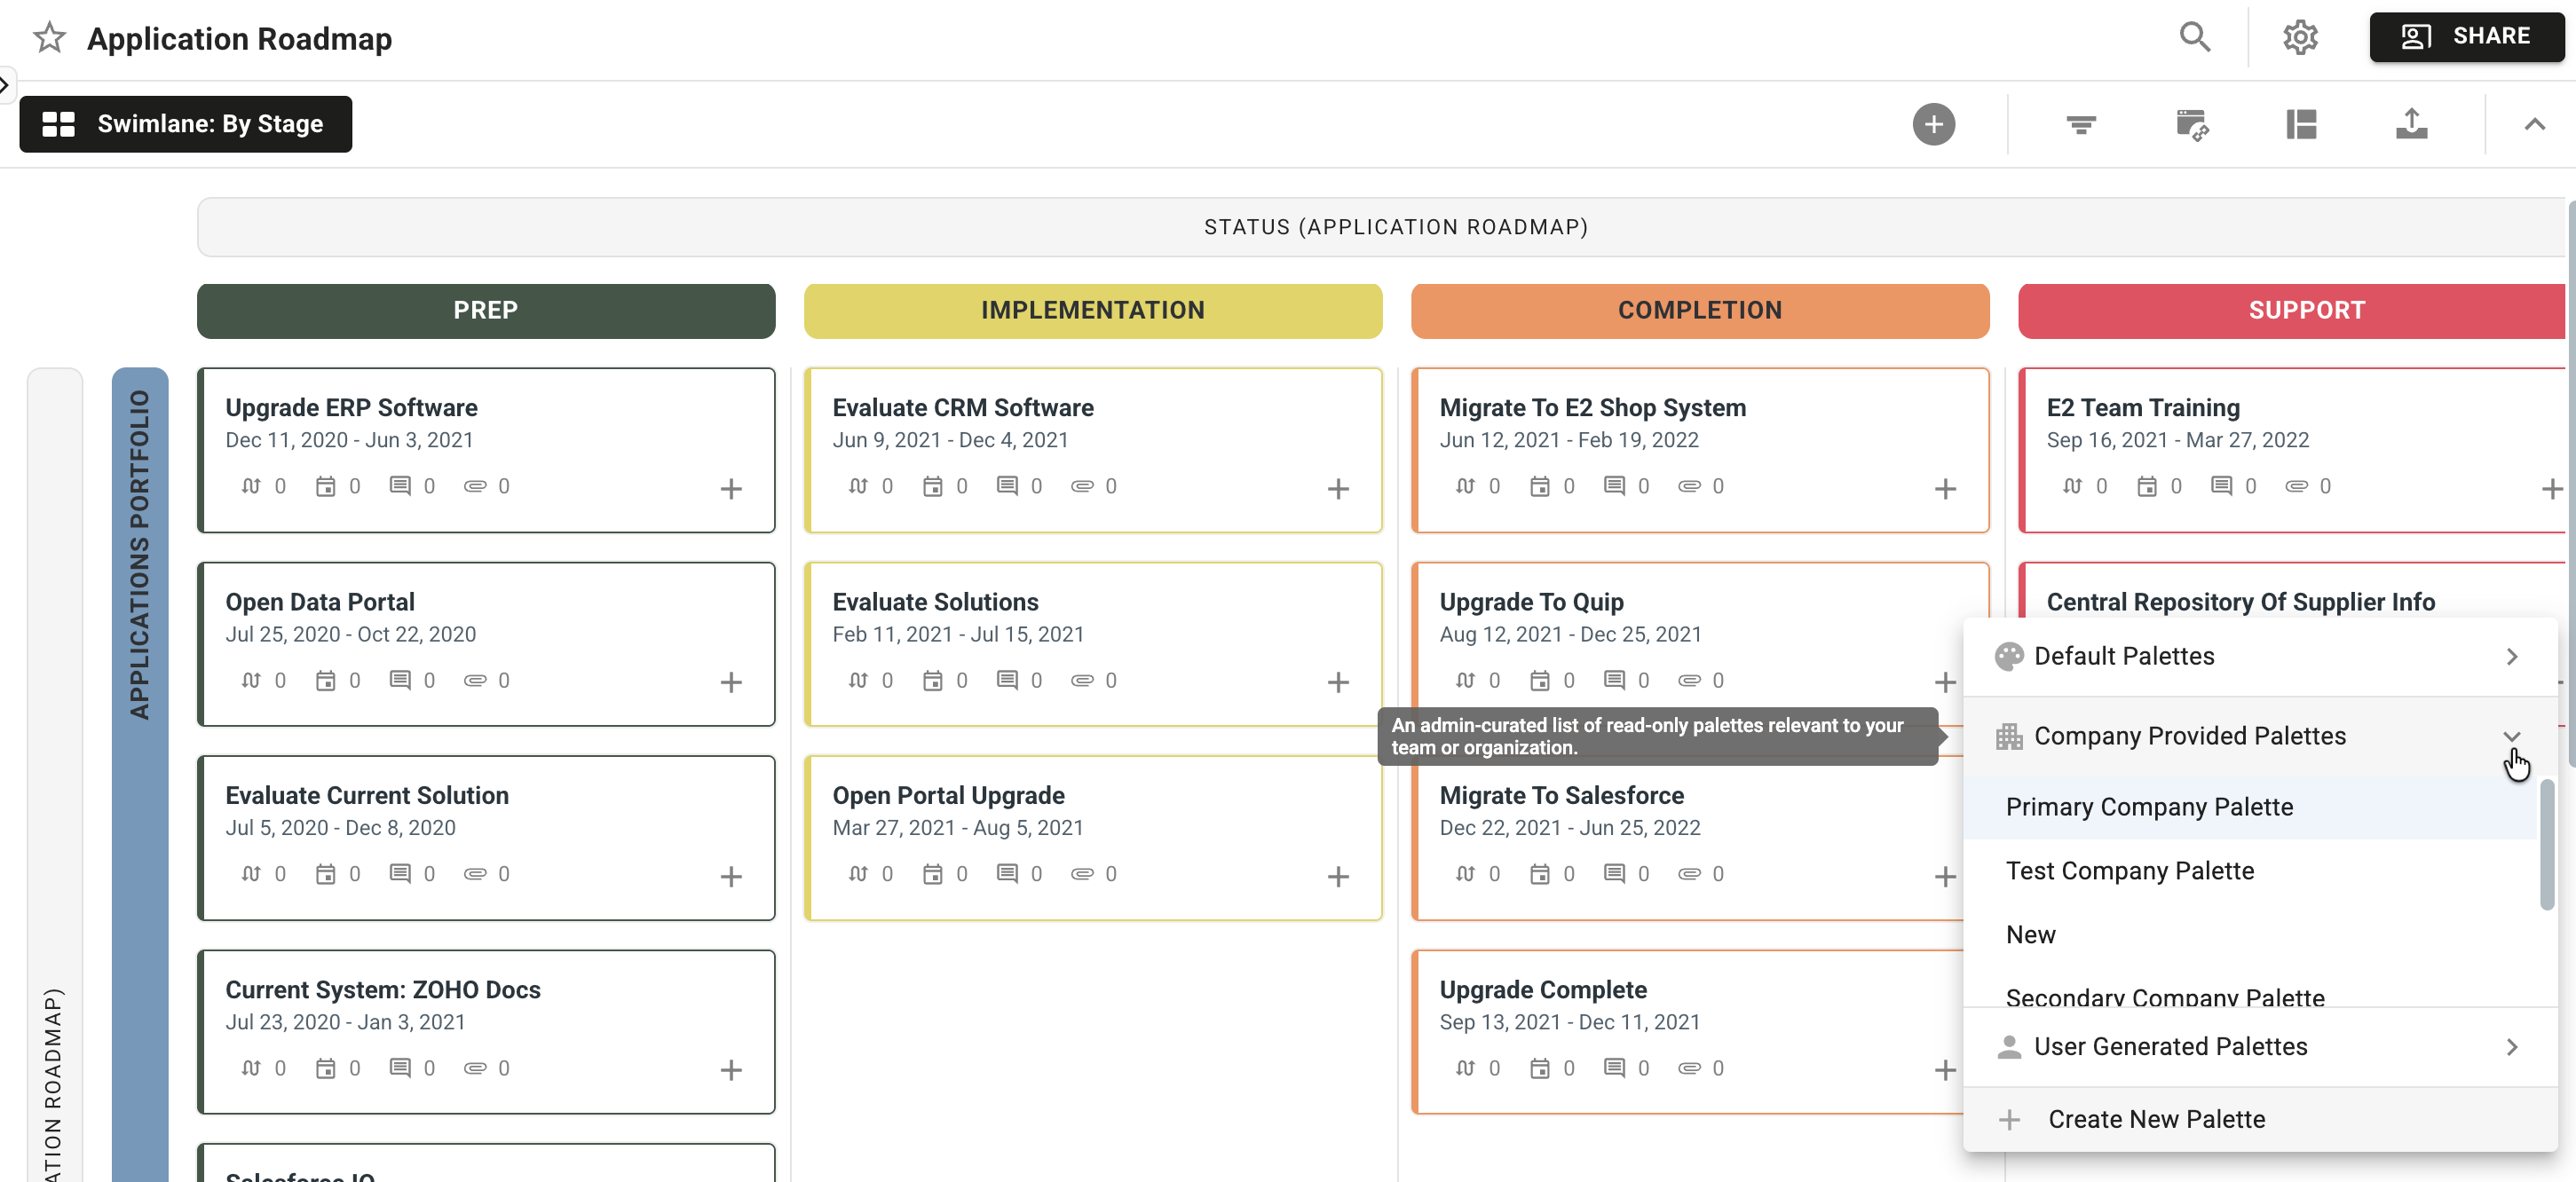Click comments icon on Migrate To E2 Shop System card

1614,486
